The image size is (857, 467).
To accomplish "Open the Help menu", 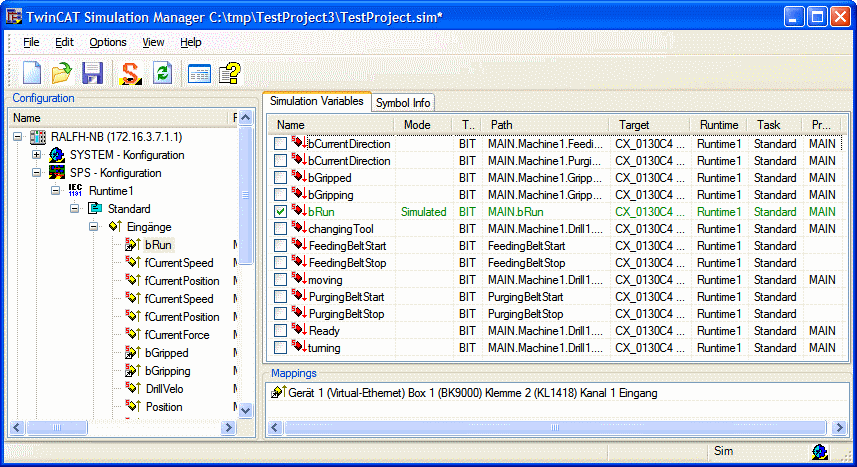I will 190,42.
